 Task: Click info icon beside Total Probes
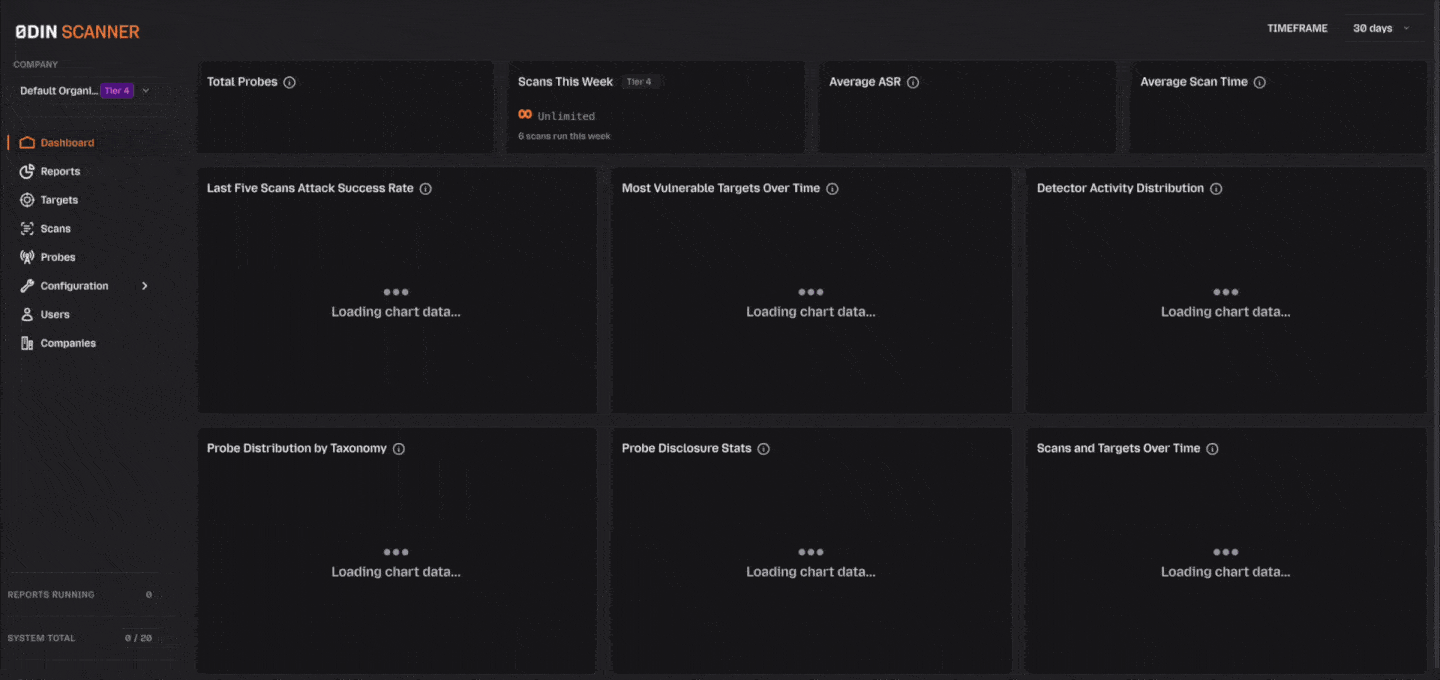point(290,82)
